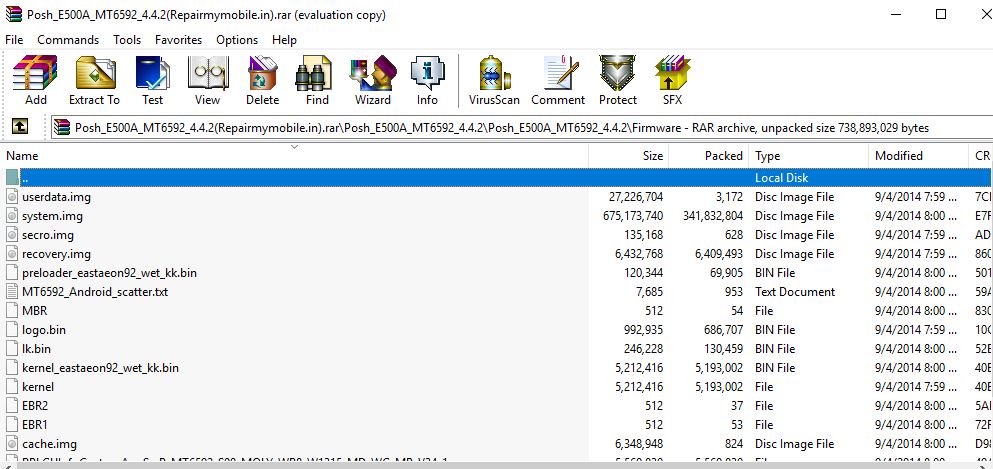Run VirusScan on the archive
993x469 pixels.
pyautogui.click(x=493, y=80)
